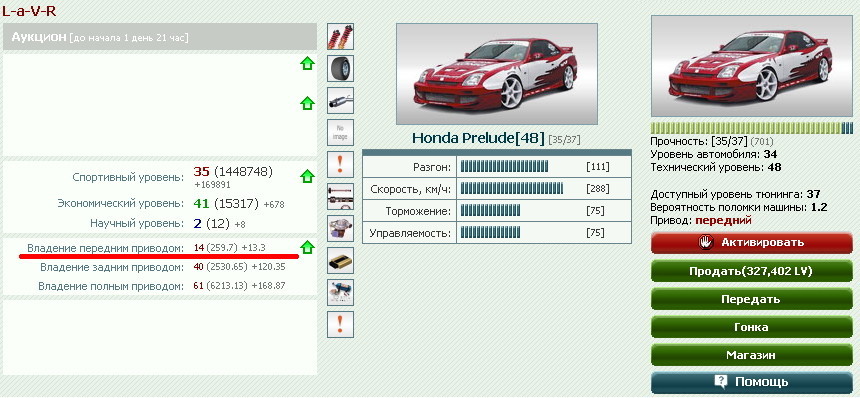Click the last exclamation icon in parts column
The height and width of the screenshot is (398, 860).
341,325
